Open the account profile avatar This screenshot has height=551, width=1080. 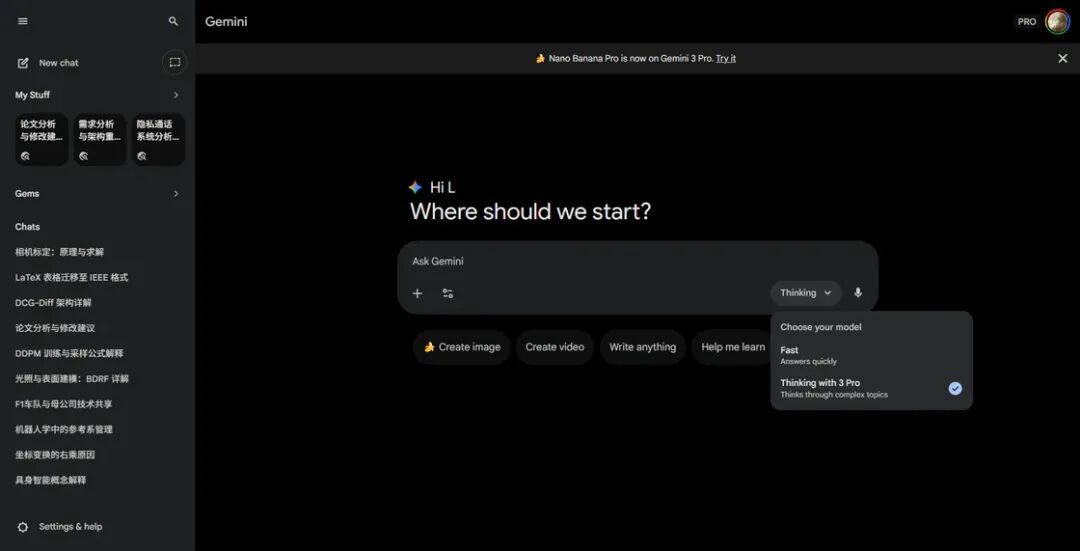(1057, 21)
